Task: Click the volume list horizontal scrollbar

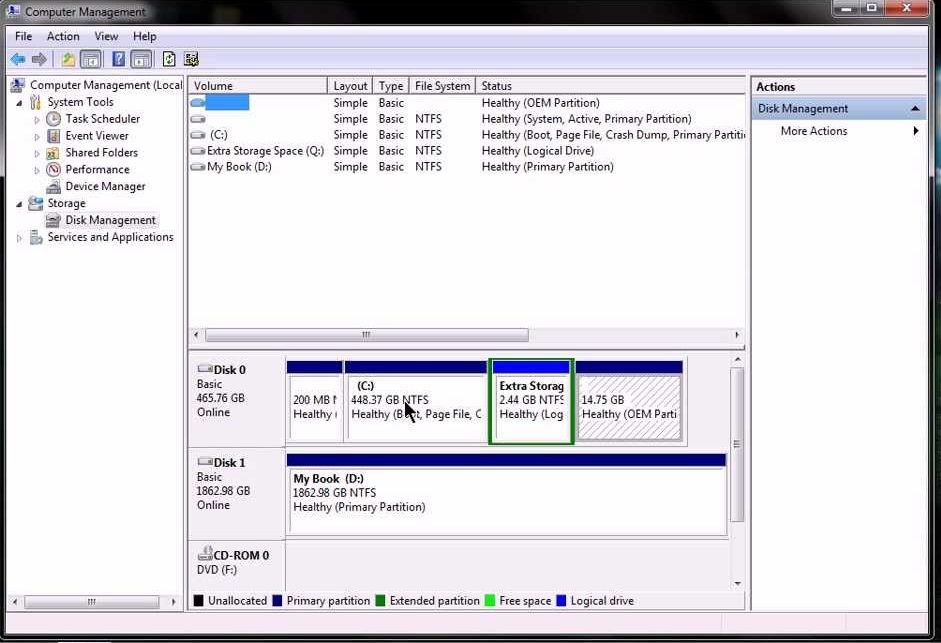Action: (x=366, y=335)
